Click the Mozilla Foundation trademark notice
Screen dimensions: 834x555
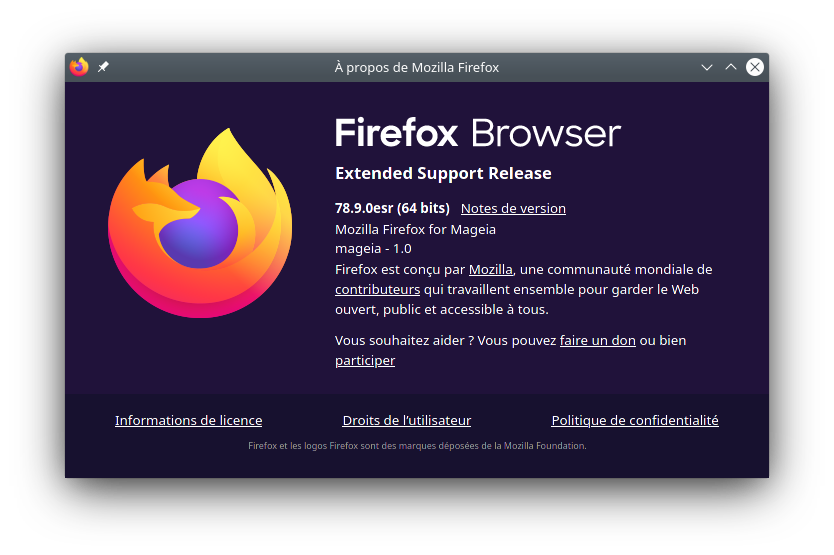(417, 446)
